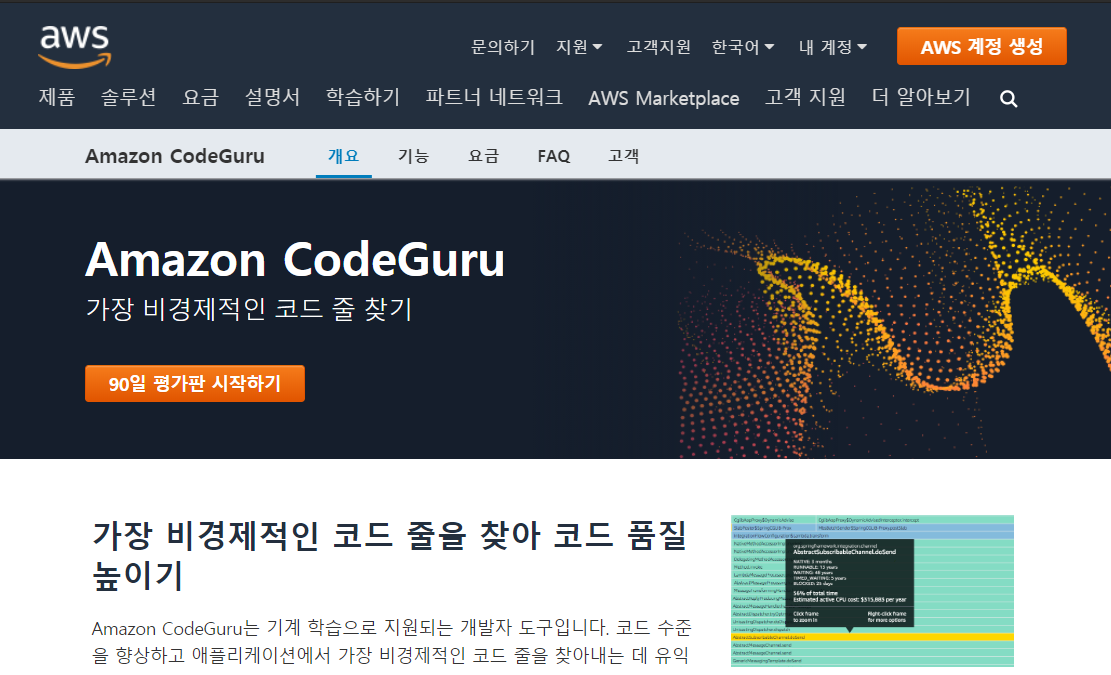Open the CodeGuru profiler flame graph thumbnail
This screenshot has width=1111, height=675.
point(872,591)
